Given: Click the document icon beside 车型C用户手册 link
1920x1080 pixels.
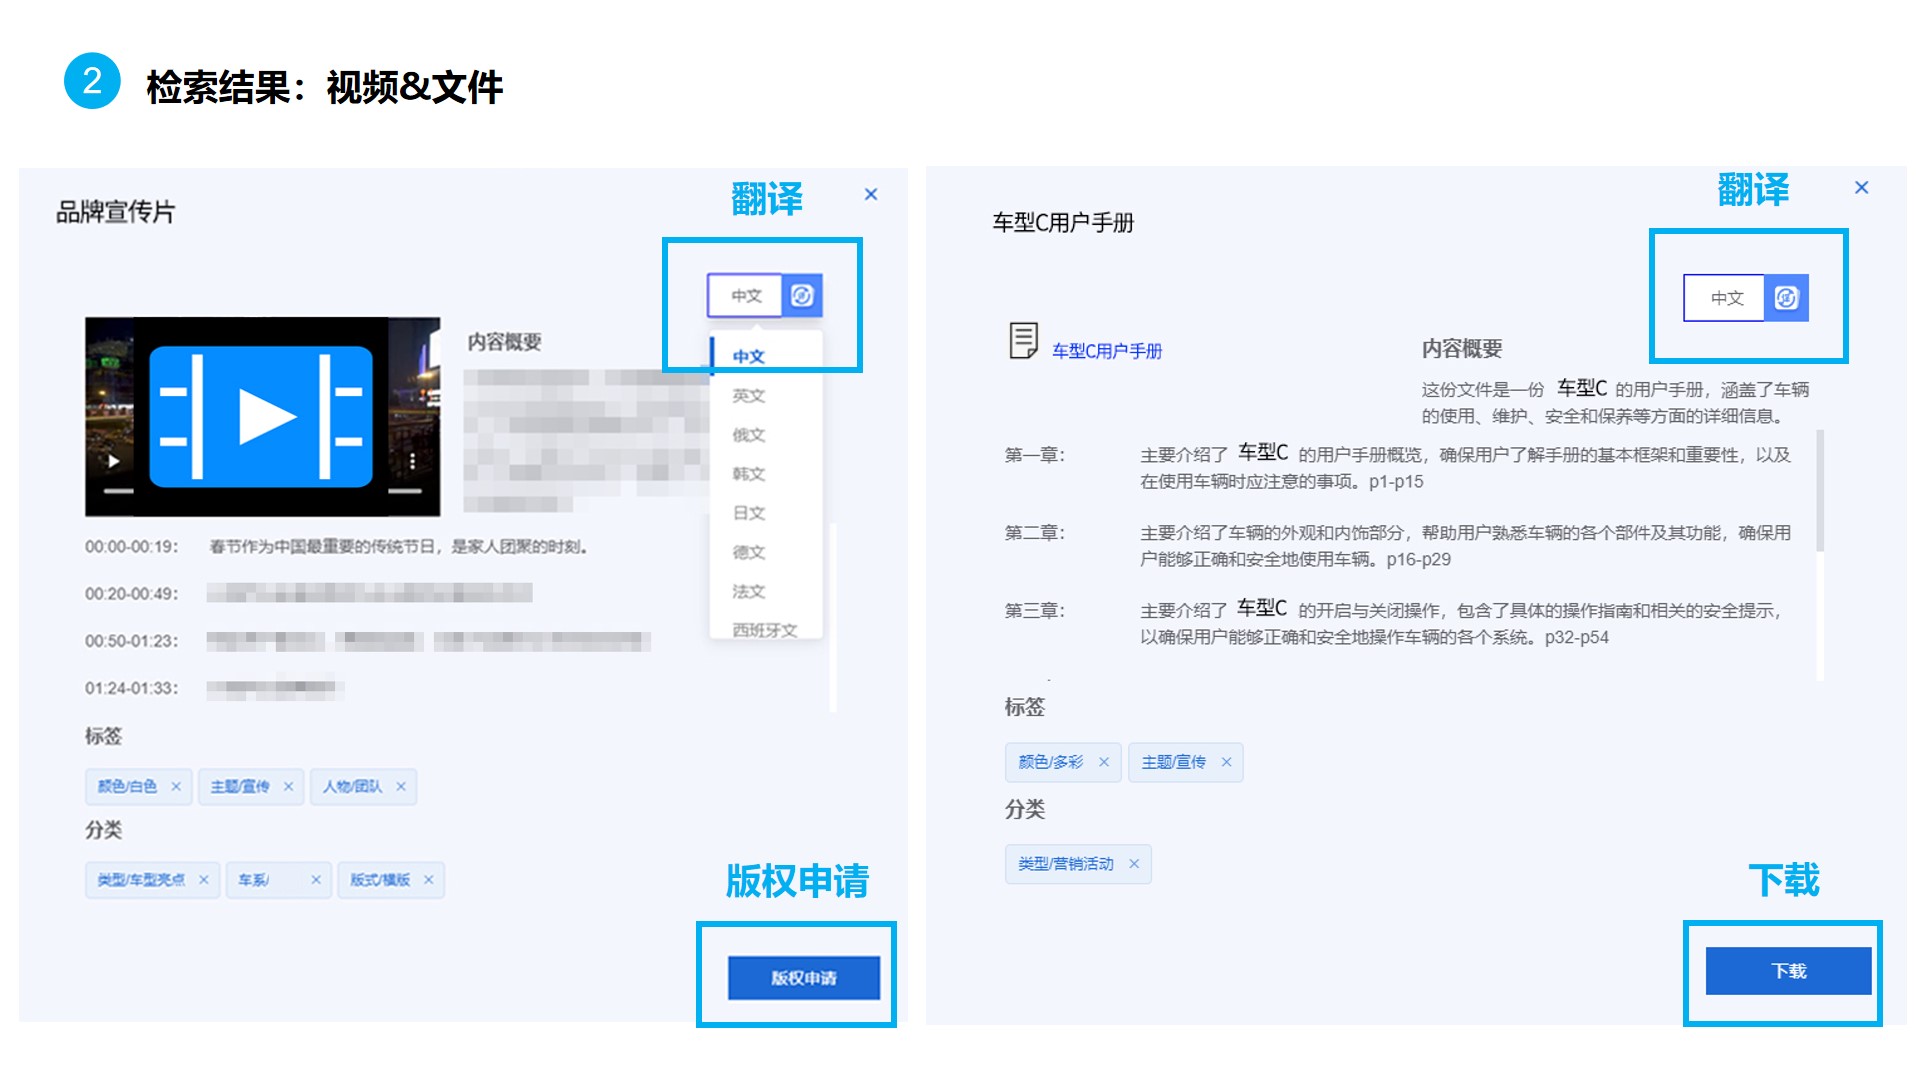Looking at the screenshot, I should pos(1023,341).
